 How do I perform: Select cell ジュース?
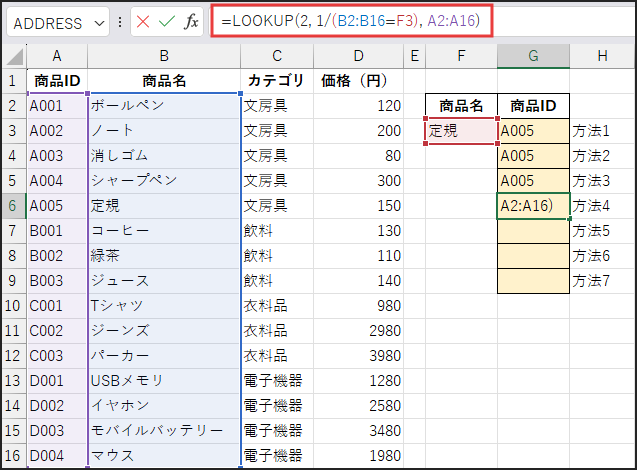click(164, 281)
